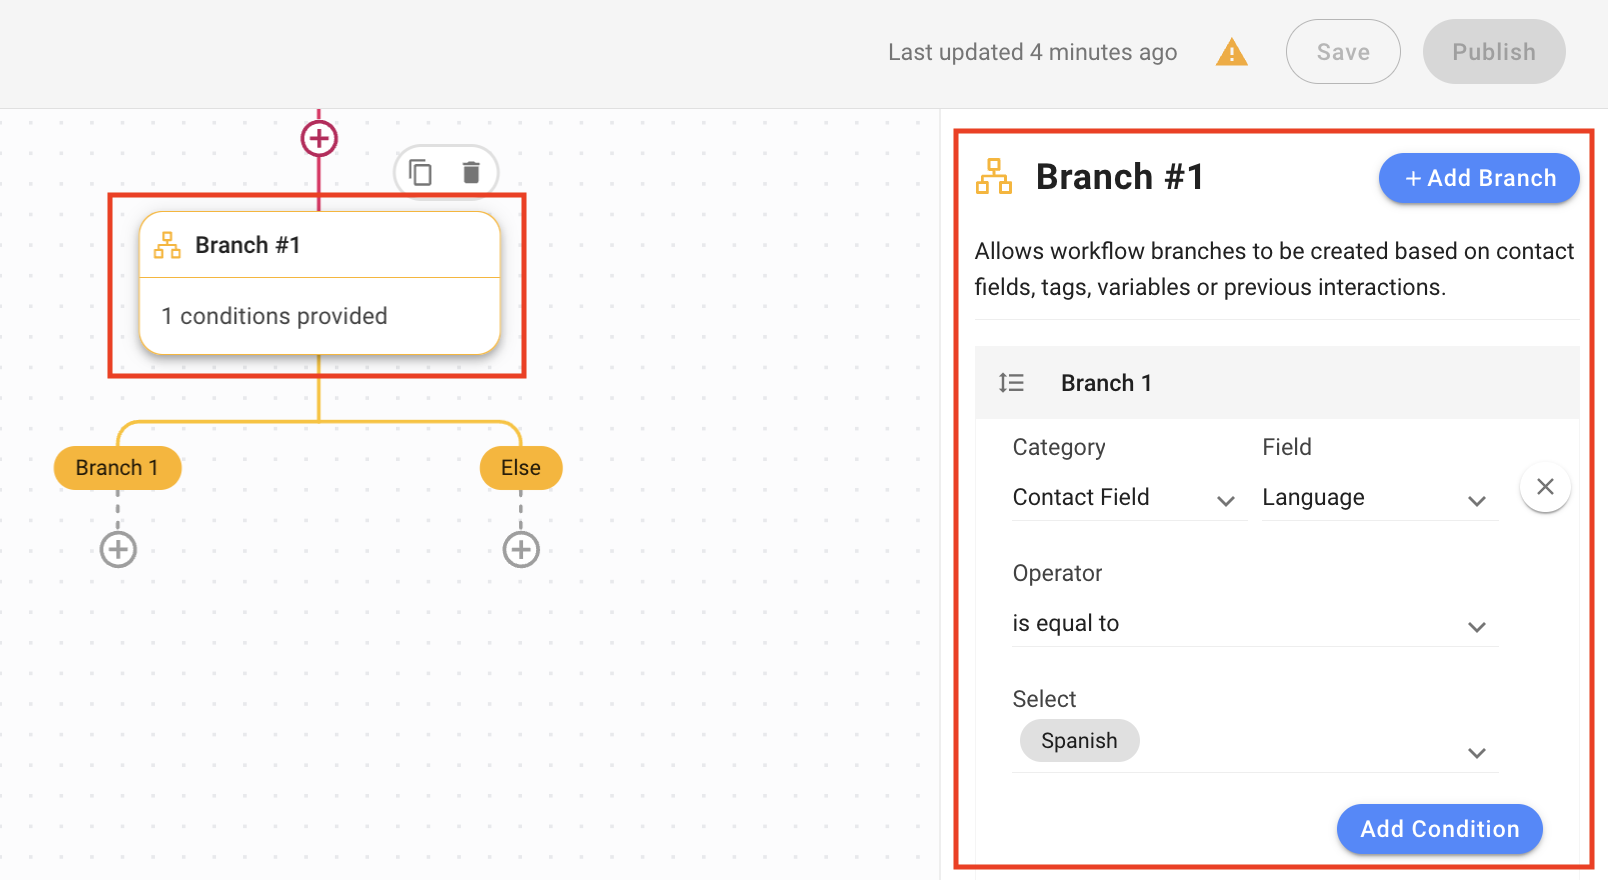Expand the Select values dropdown arrow
Screen dimensions: 1608x880
[1476, 752]
